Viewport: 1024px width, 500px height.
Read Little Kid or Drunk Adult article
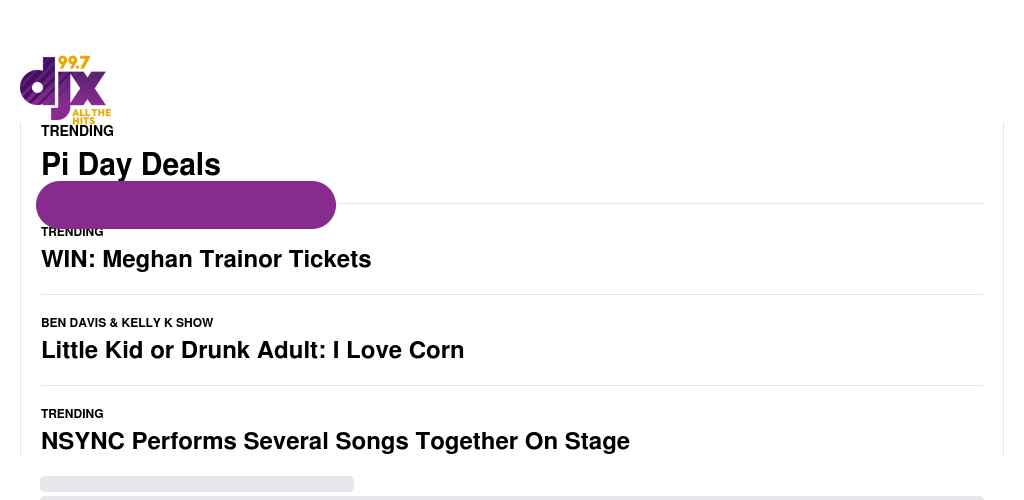point(253,350)
